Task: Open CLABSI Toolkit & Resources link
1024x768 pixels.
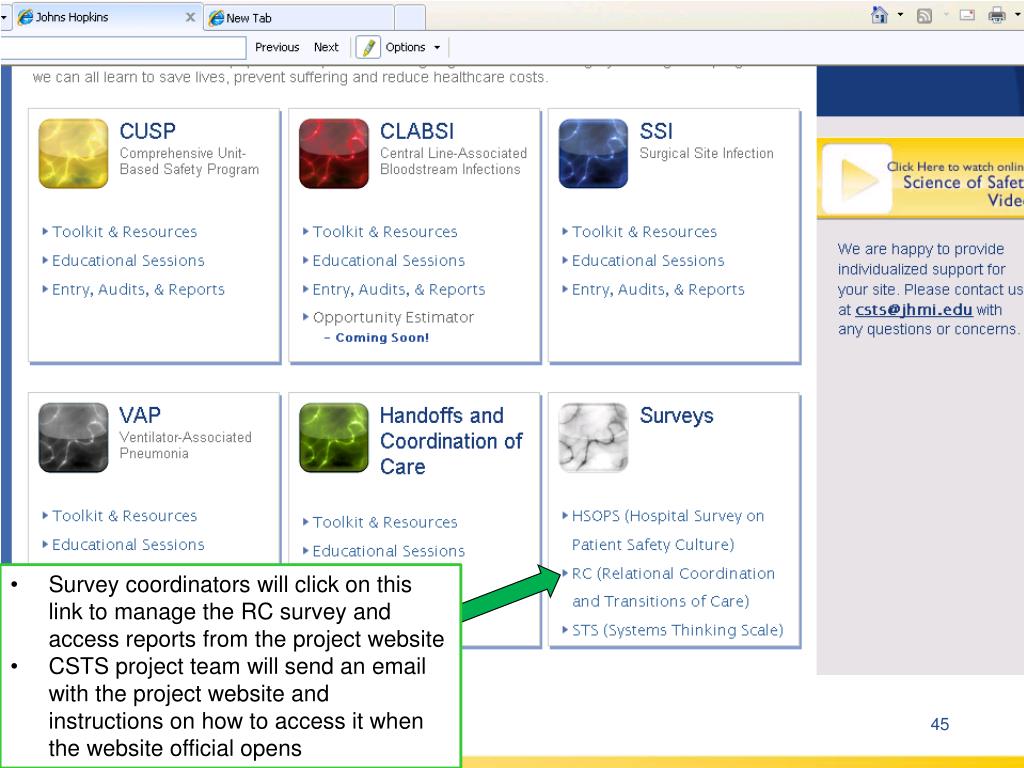Action: [x=385, y=232]
